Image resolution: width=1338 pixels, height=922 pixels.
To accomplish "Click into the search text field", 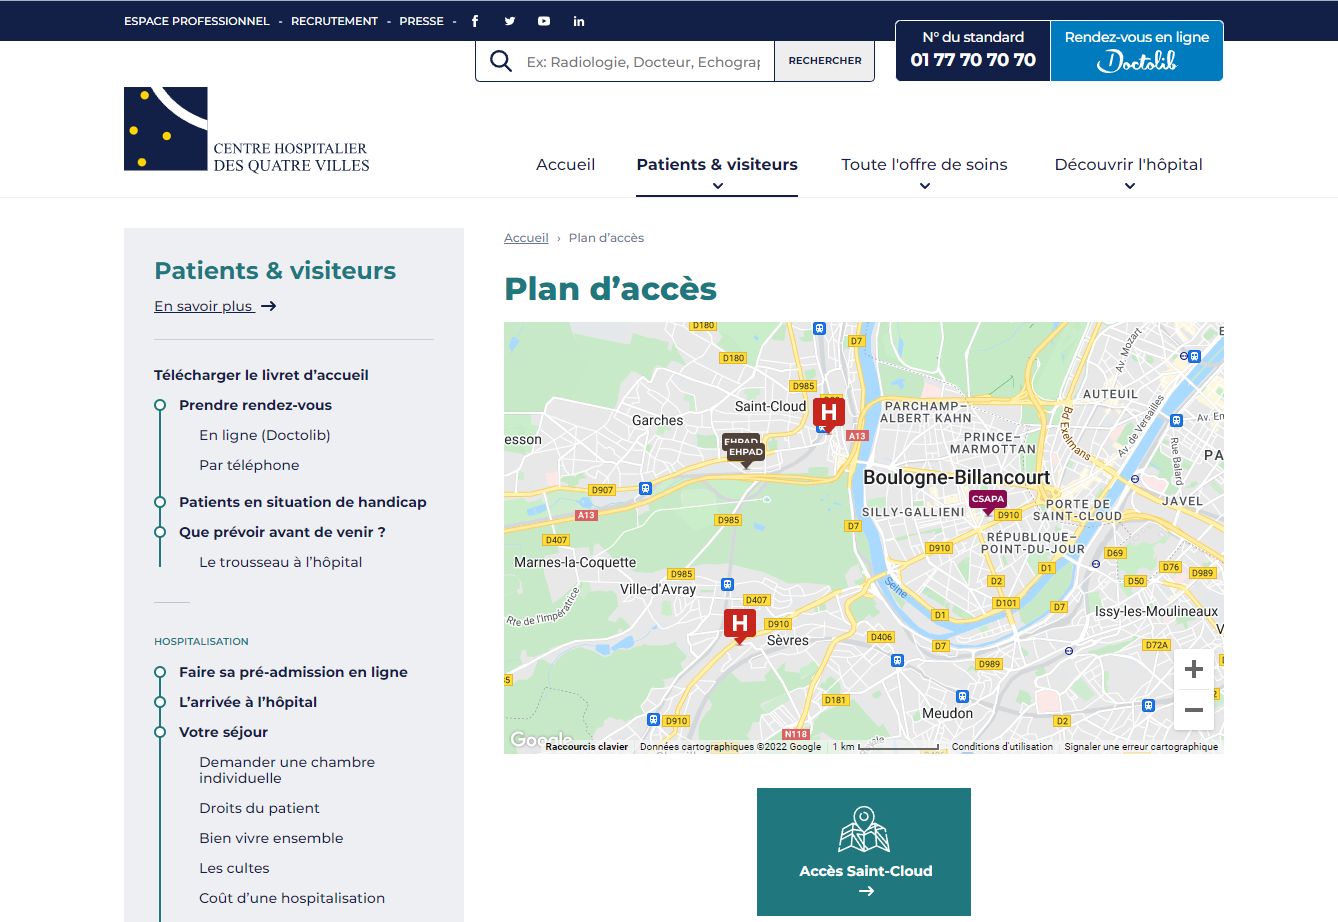I will [642, 62].
